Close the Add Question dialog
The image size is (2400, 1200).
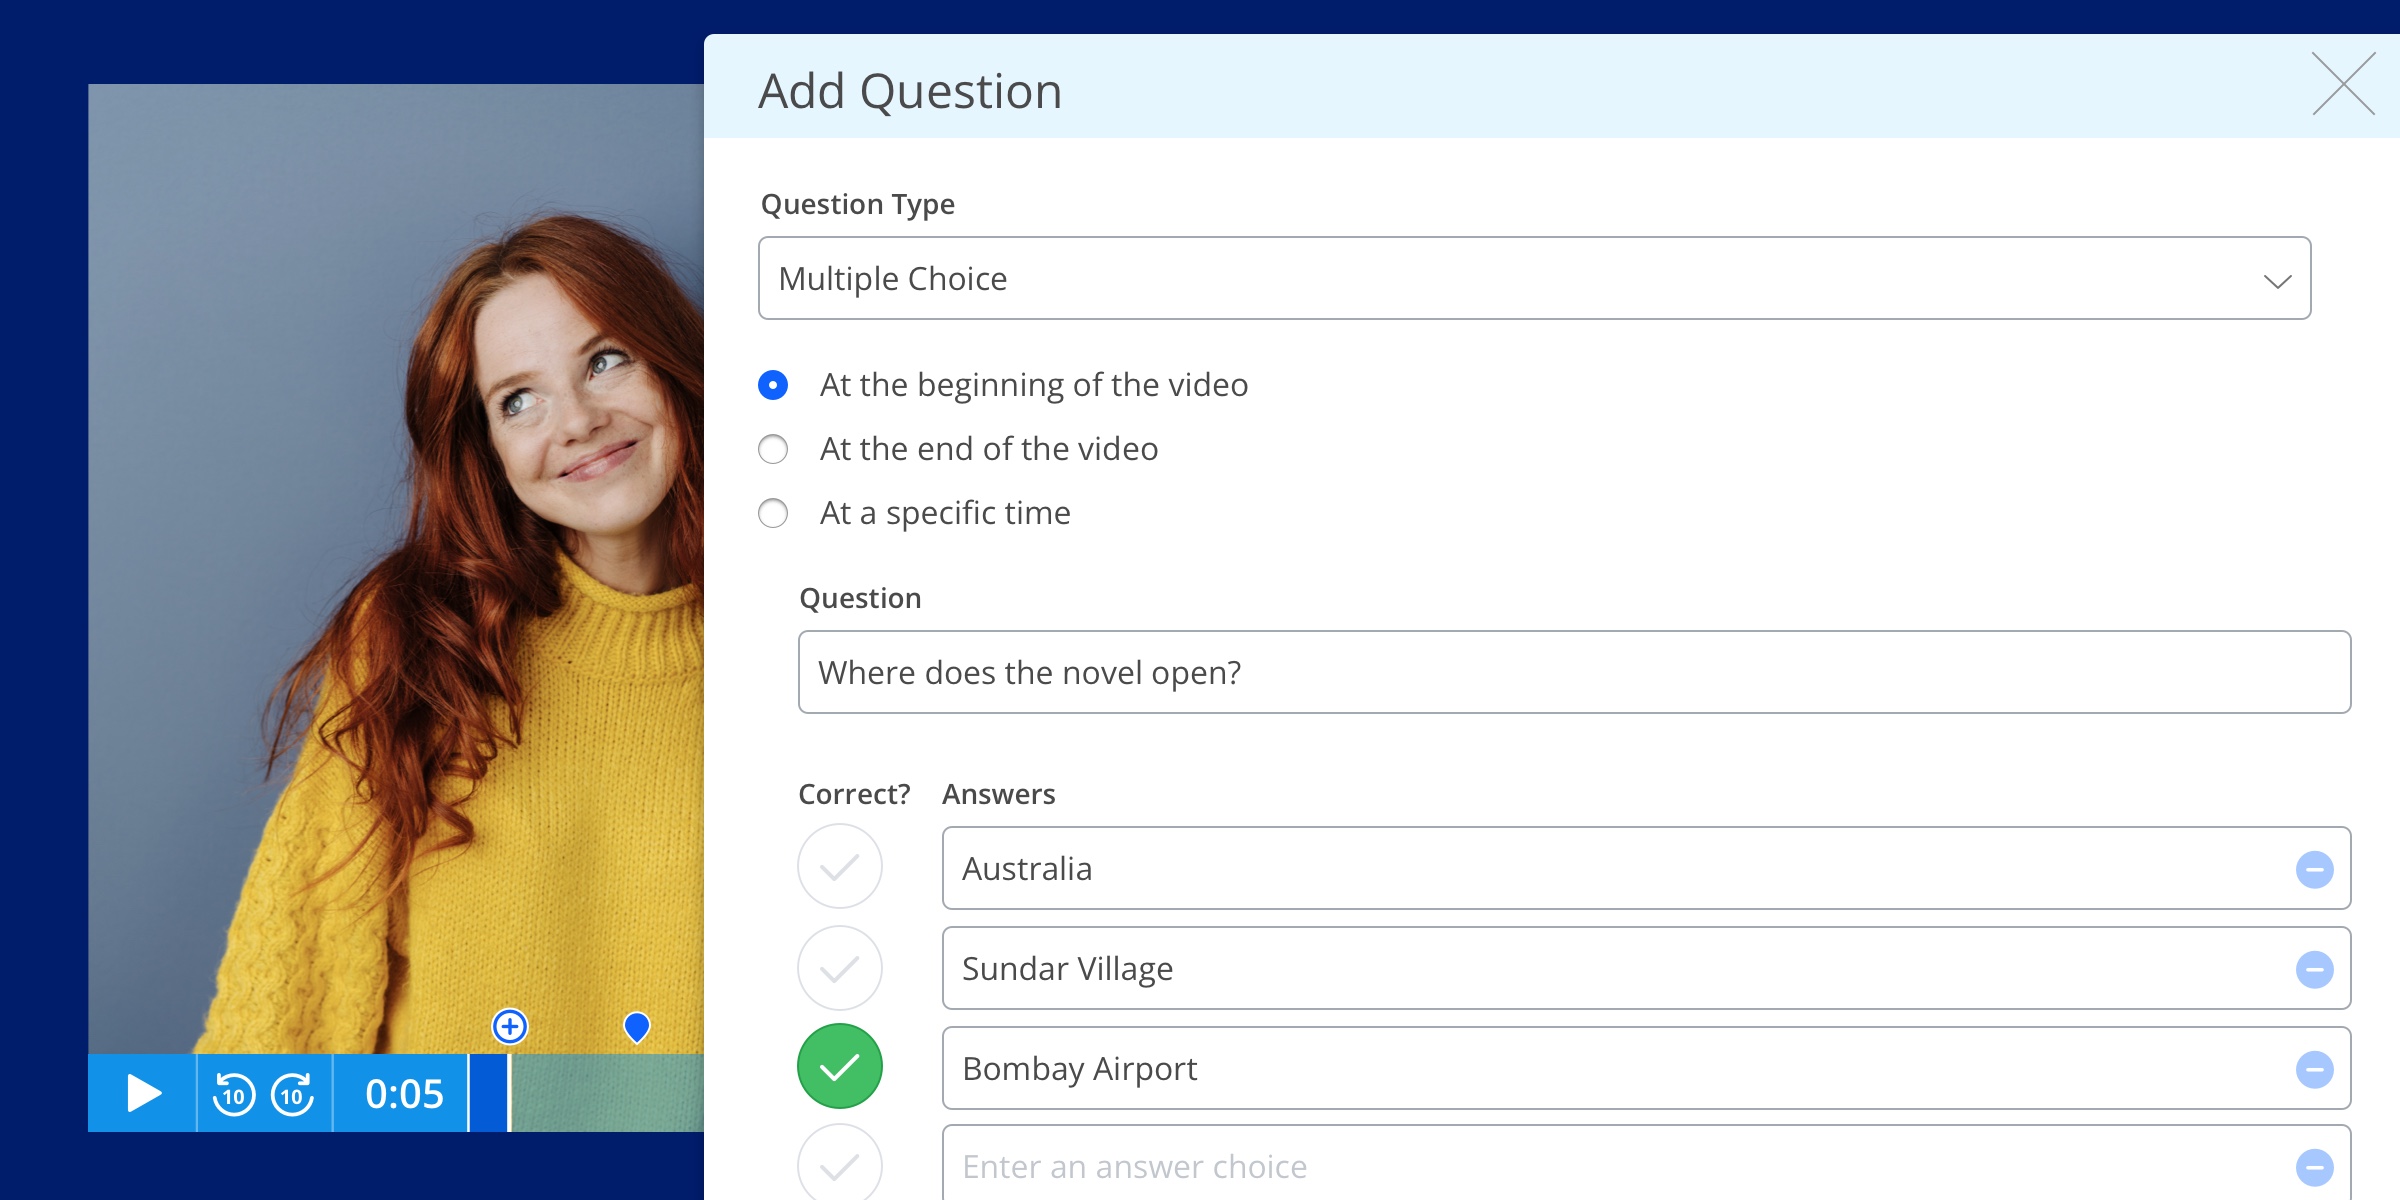coord(2343,84)
